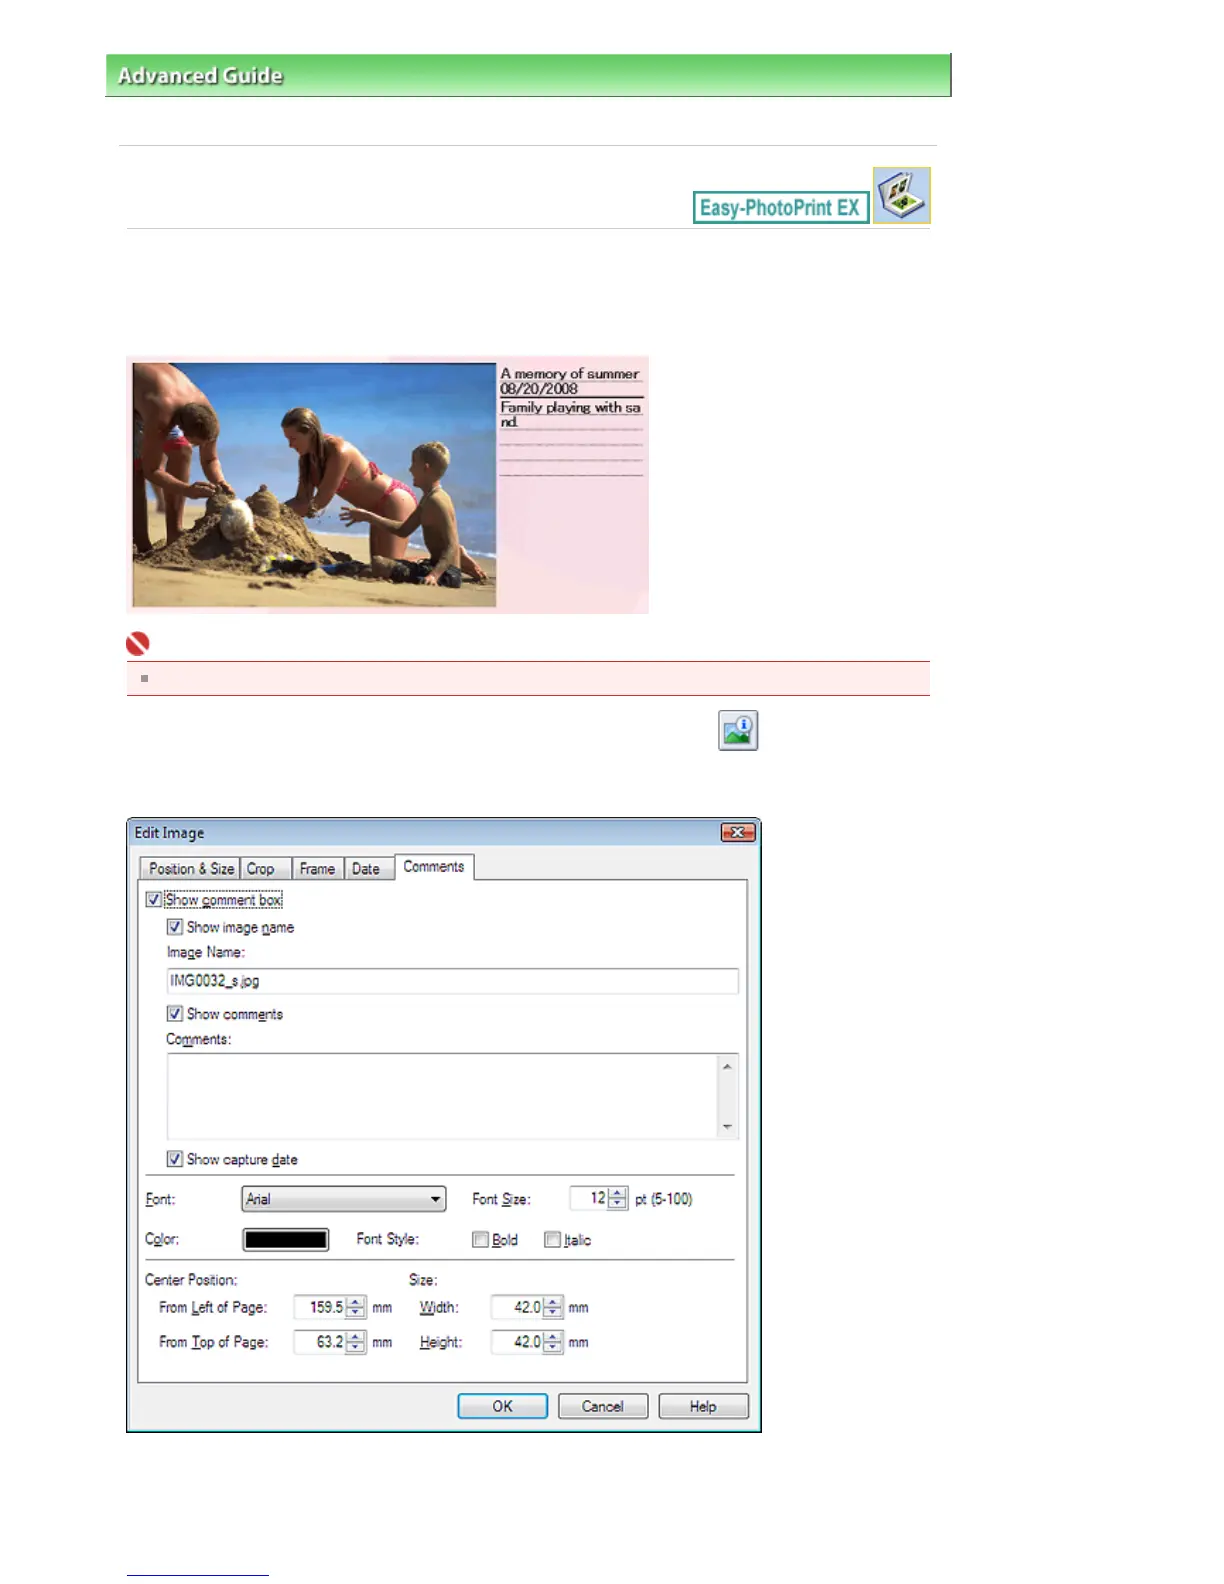The height and width of the screenshot is (1584, 1224).
Task: Switch to Position & Size tab
Action: [191, 869]
